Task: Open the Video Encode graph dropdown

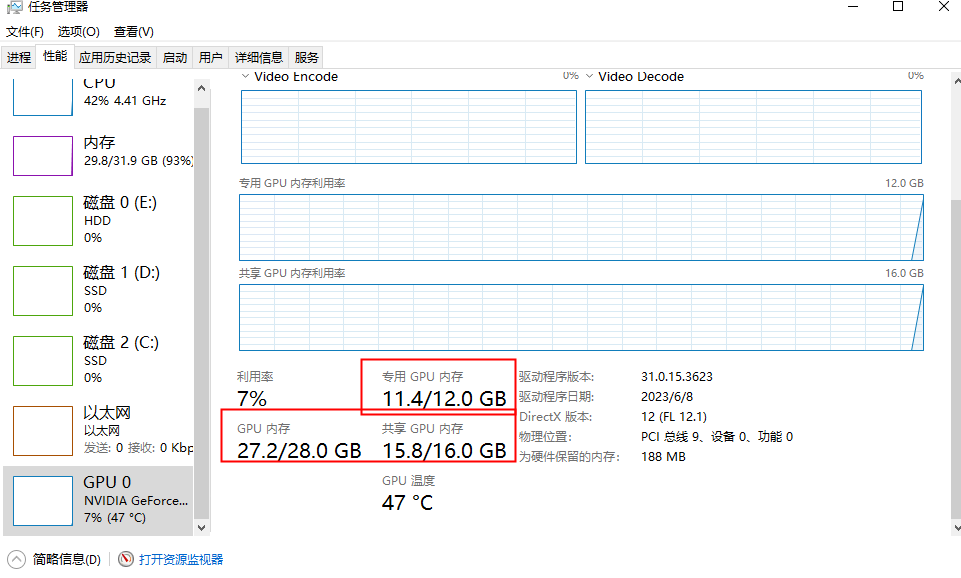Action: (247, 76)
